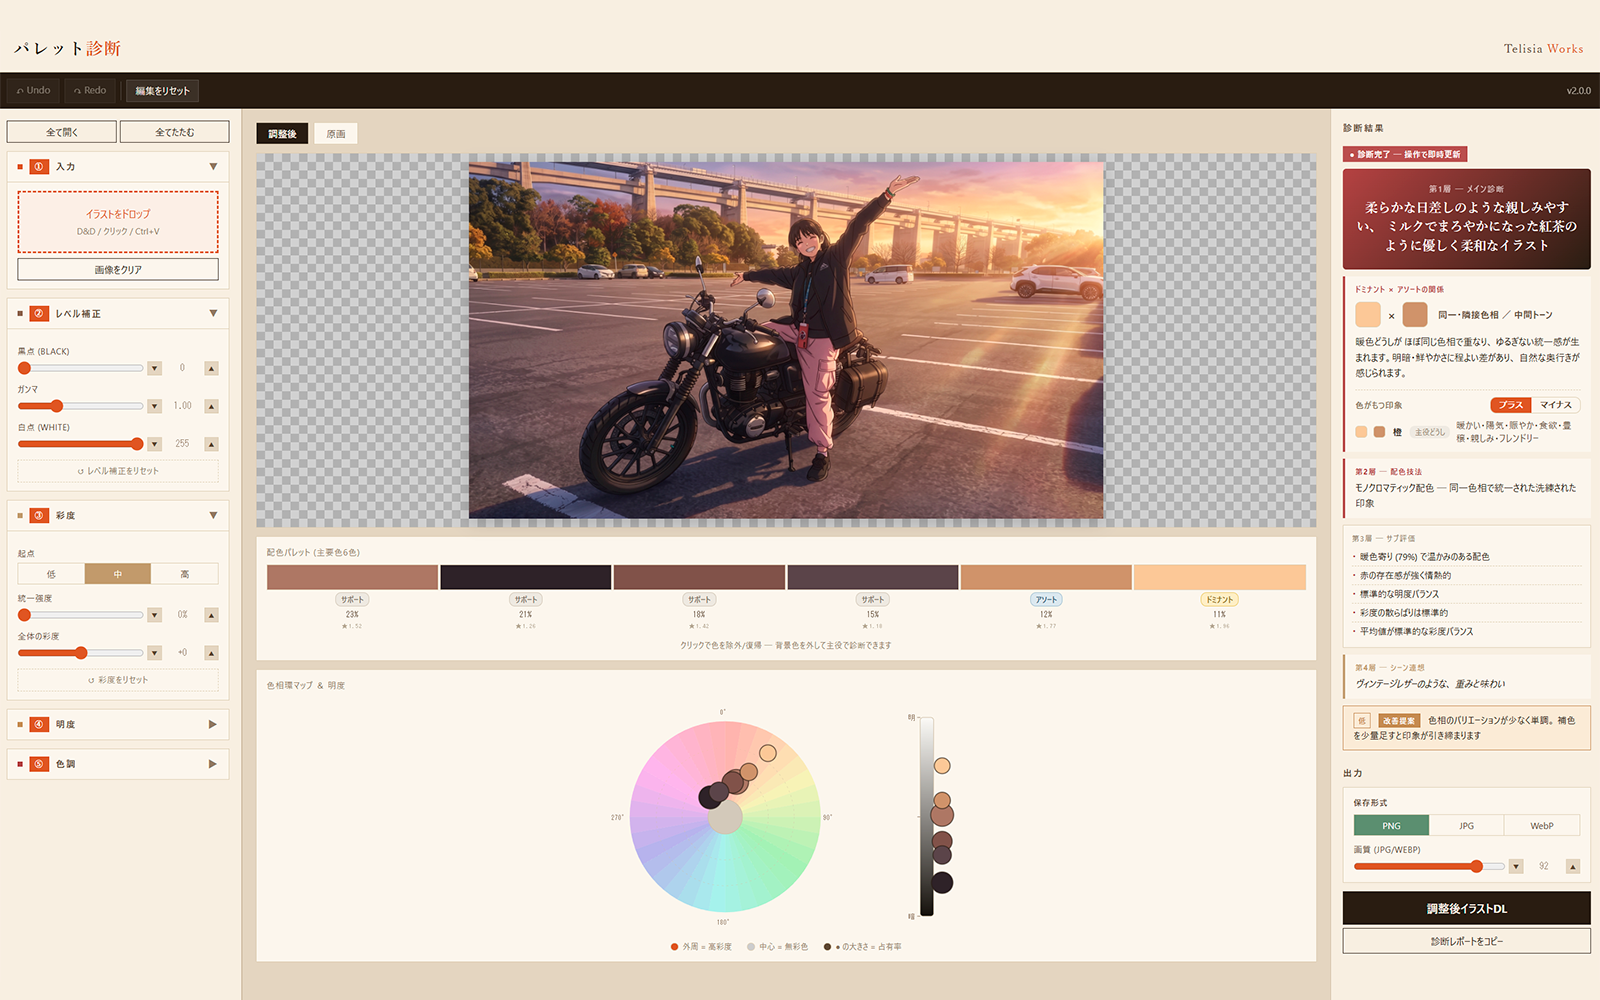The height and width of the screenshot is (1000, 1600).
Task: Select 高 saturation starting point
Action: click(x=185, y=574)
